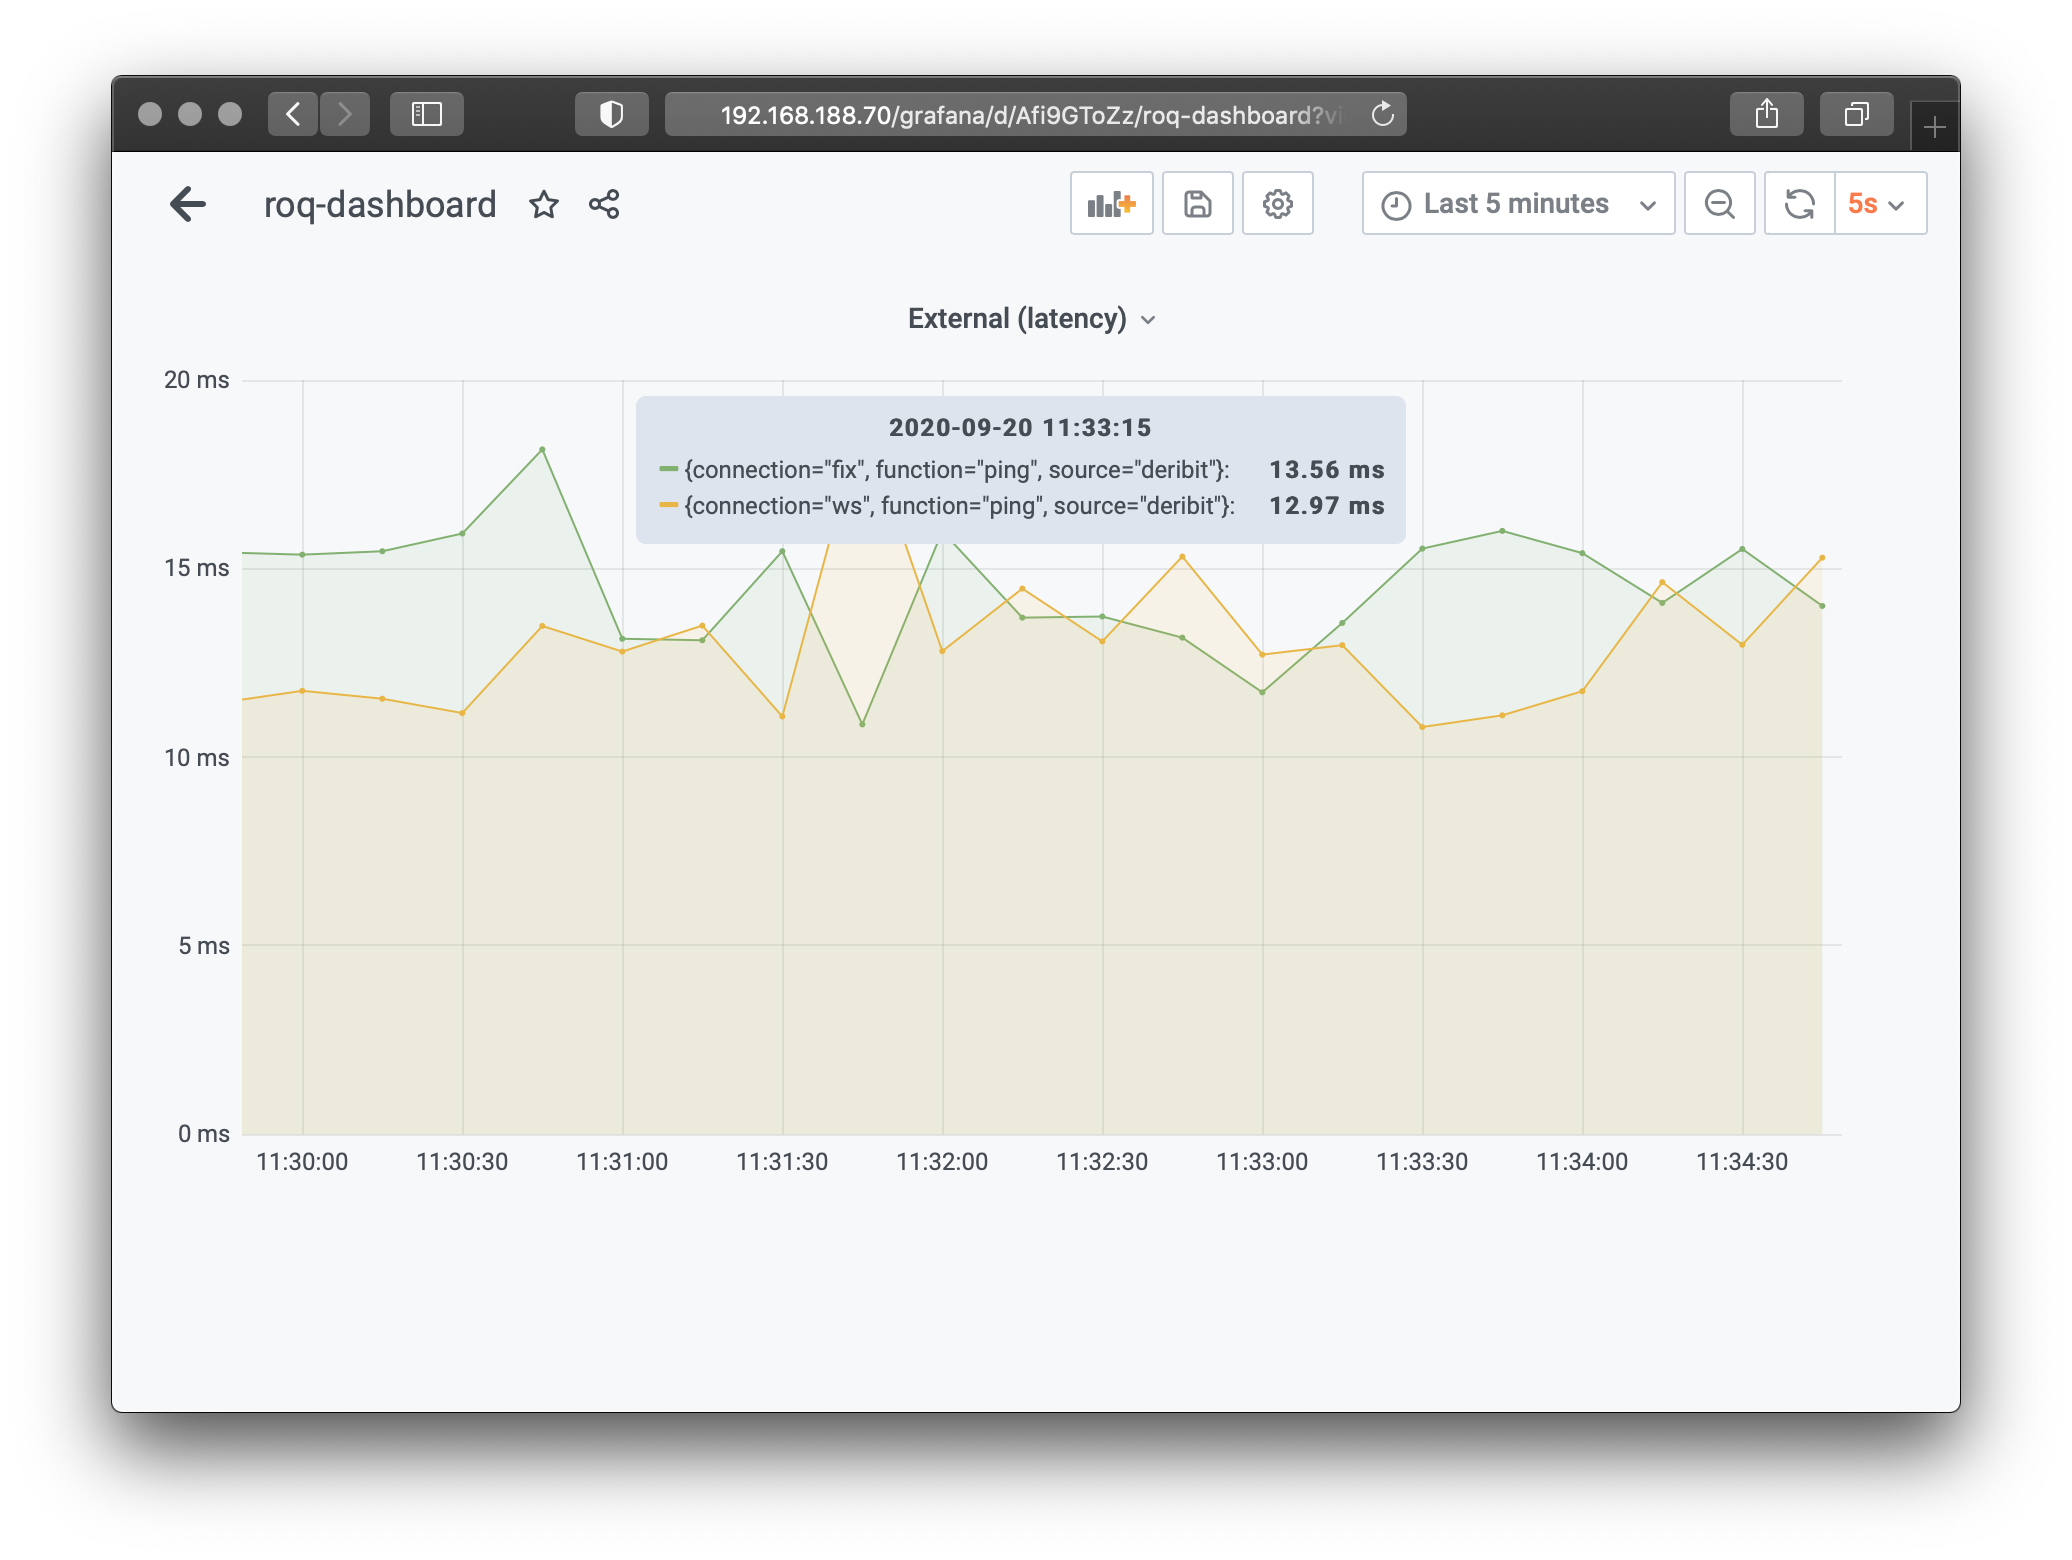The width and height of the screenshot is (2072, 1560).
Task: Open the 5s refresh interval dropdown
Action: tap(1880, 203)
